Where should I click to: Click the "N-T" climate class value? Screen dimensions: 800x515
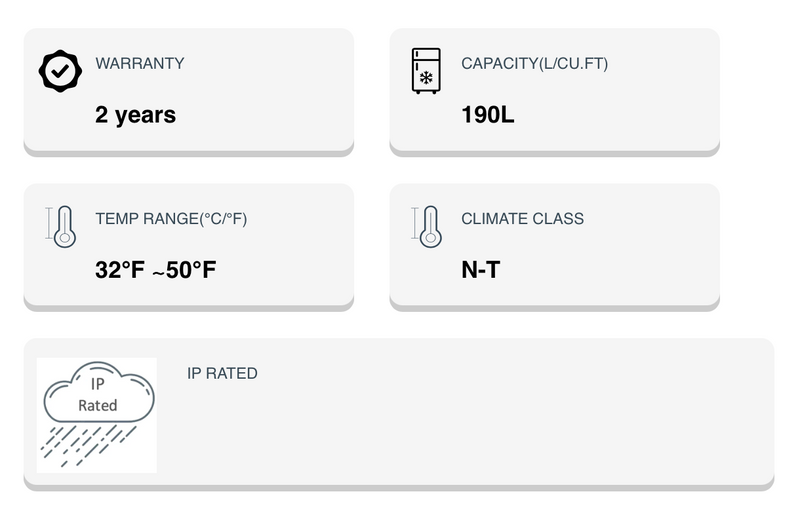[x=480, y=270]
